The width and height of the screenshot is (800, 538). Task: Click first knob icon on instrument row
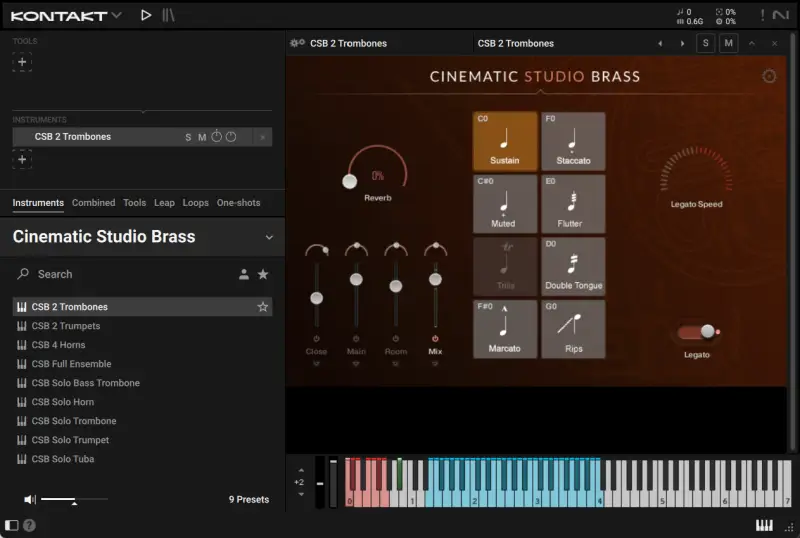[216, 136]
